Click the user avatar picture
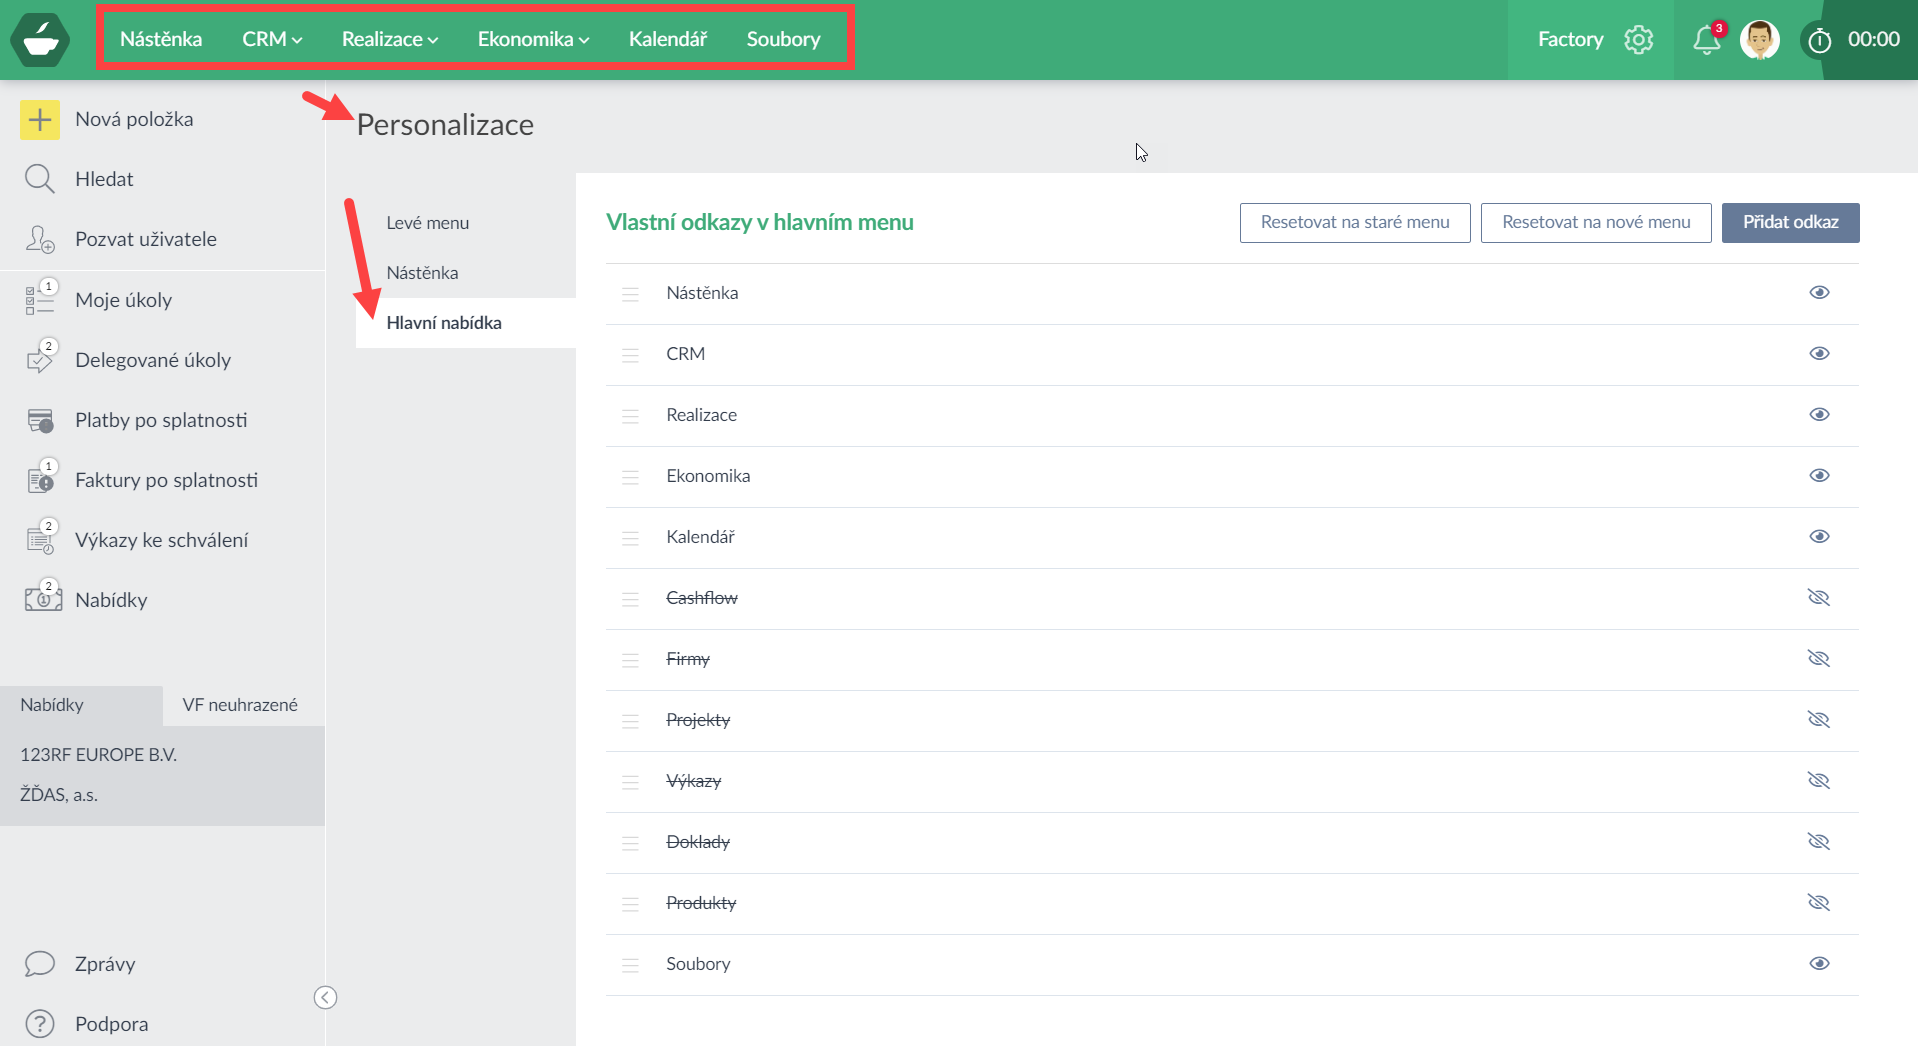 coord(1759,40)
